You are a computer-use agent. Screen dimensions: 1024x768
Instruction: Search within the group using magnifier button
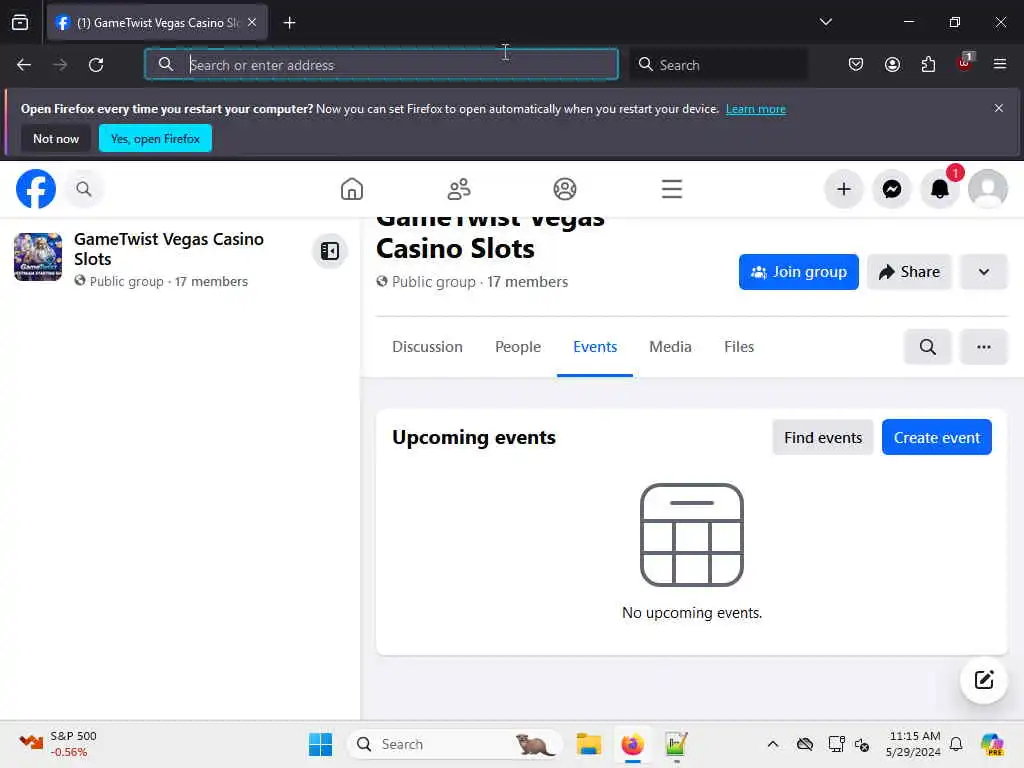pyautogui.click(x=927, y=347)
